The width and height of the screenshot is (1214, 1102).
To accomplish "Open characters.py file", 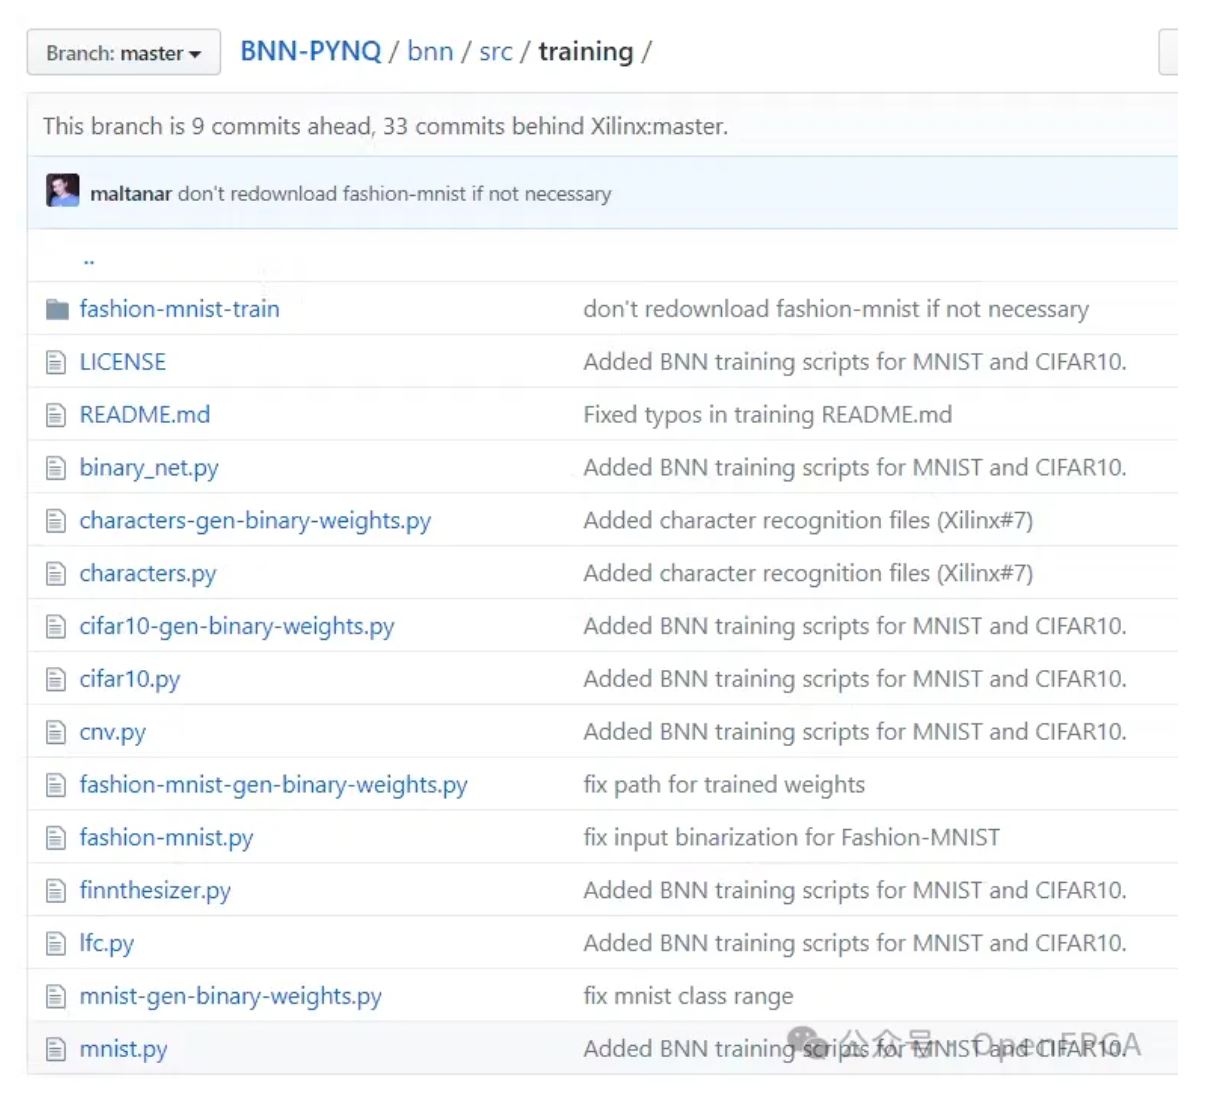I will click(147, 574).
